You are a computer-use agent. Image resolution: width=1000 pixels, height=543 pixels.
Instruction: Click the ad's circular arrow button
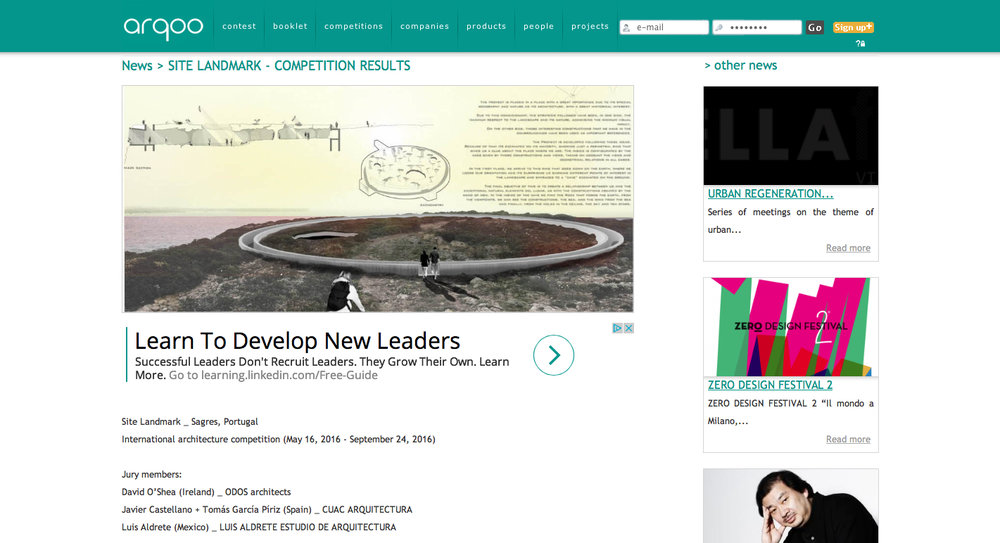(553, 355)
